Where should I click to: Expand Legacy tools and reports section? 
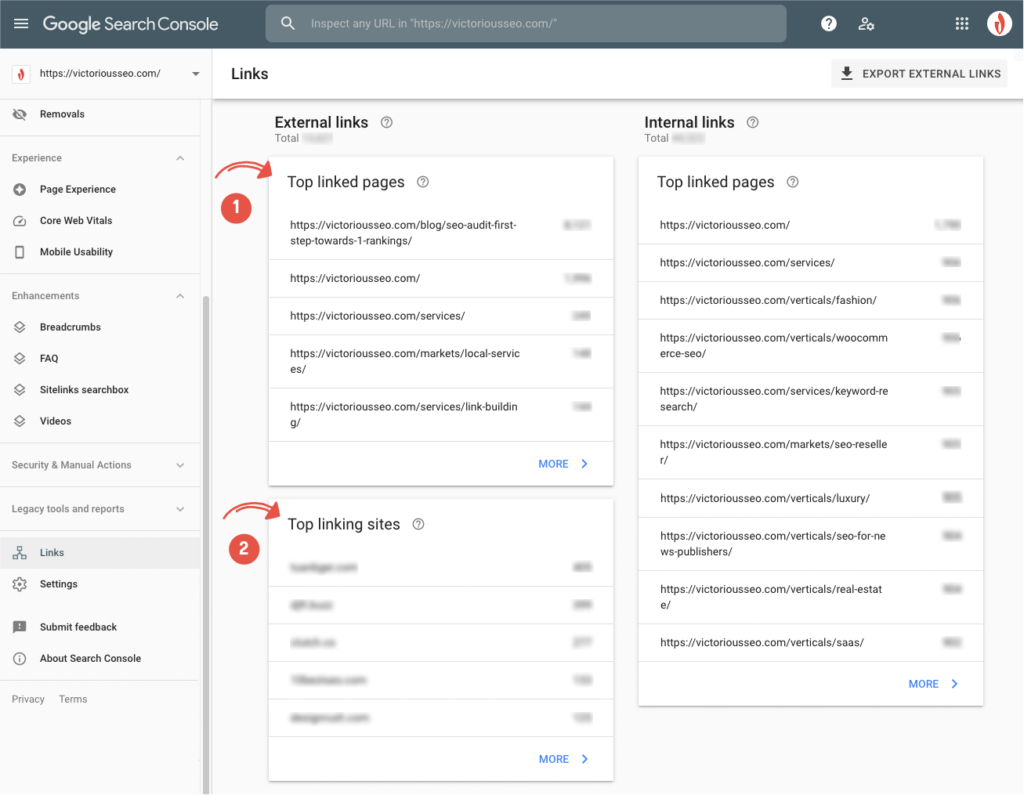[x=180, y=509]
